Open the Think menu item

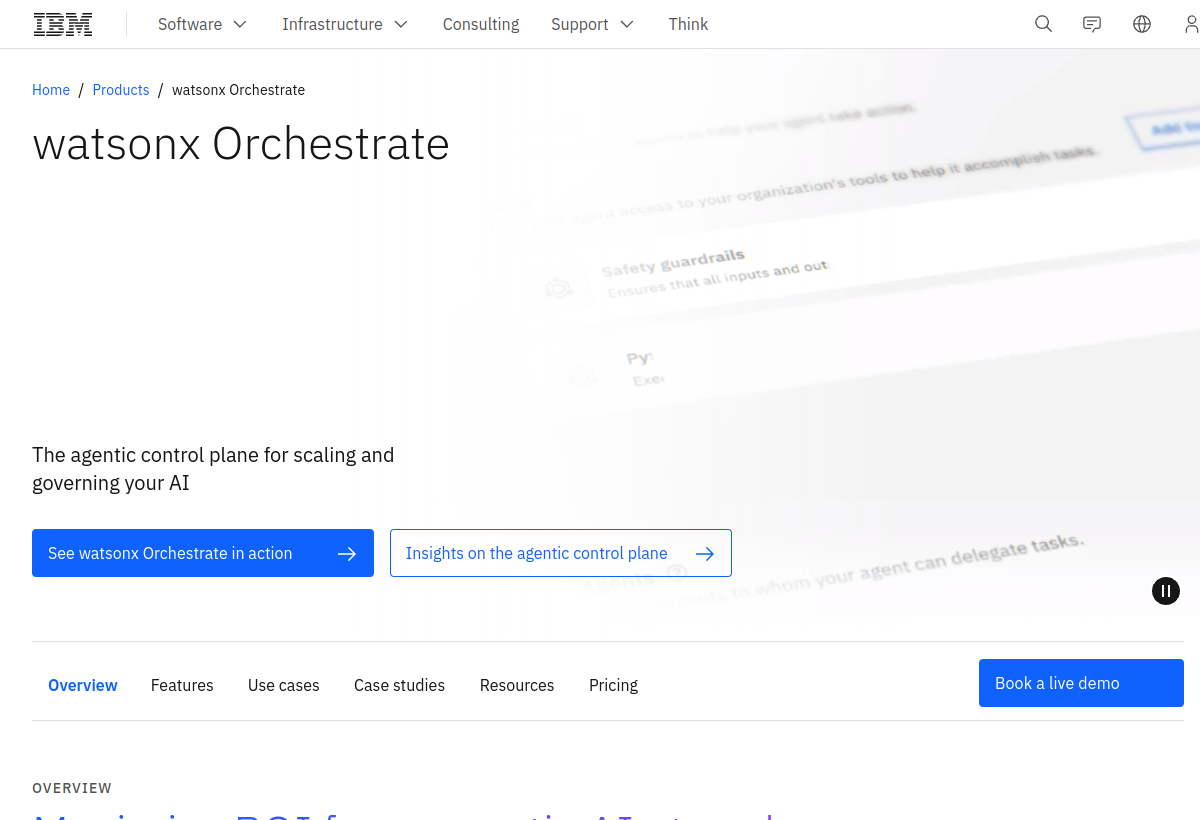click(x=688, y=24)
